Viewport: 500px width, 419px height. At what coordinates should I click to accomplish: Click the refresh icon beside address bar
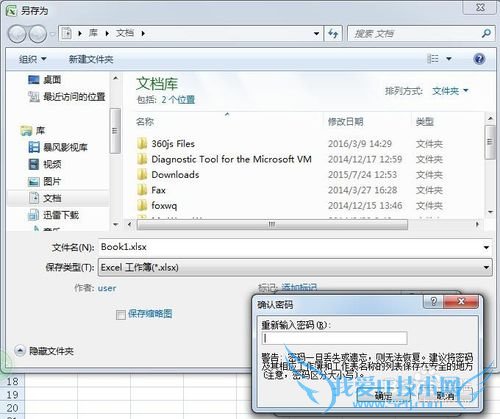point(333,33)
